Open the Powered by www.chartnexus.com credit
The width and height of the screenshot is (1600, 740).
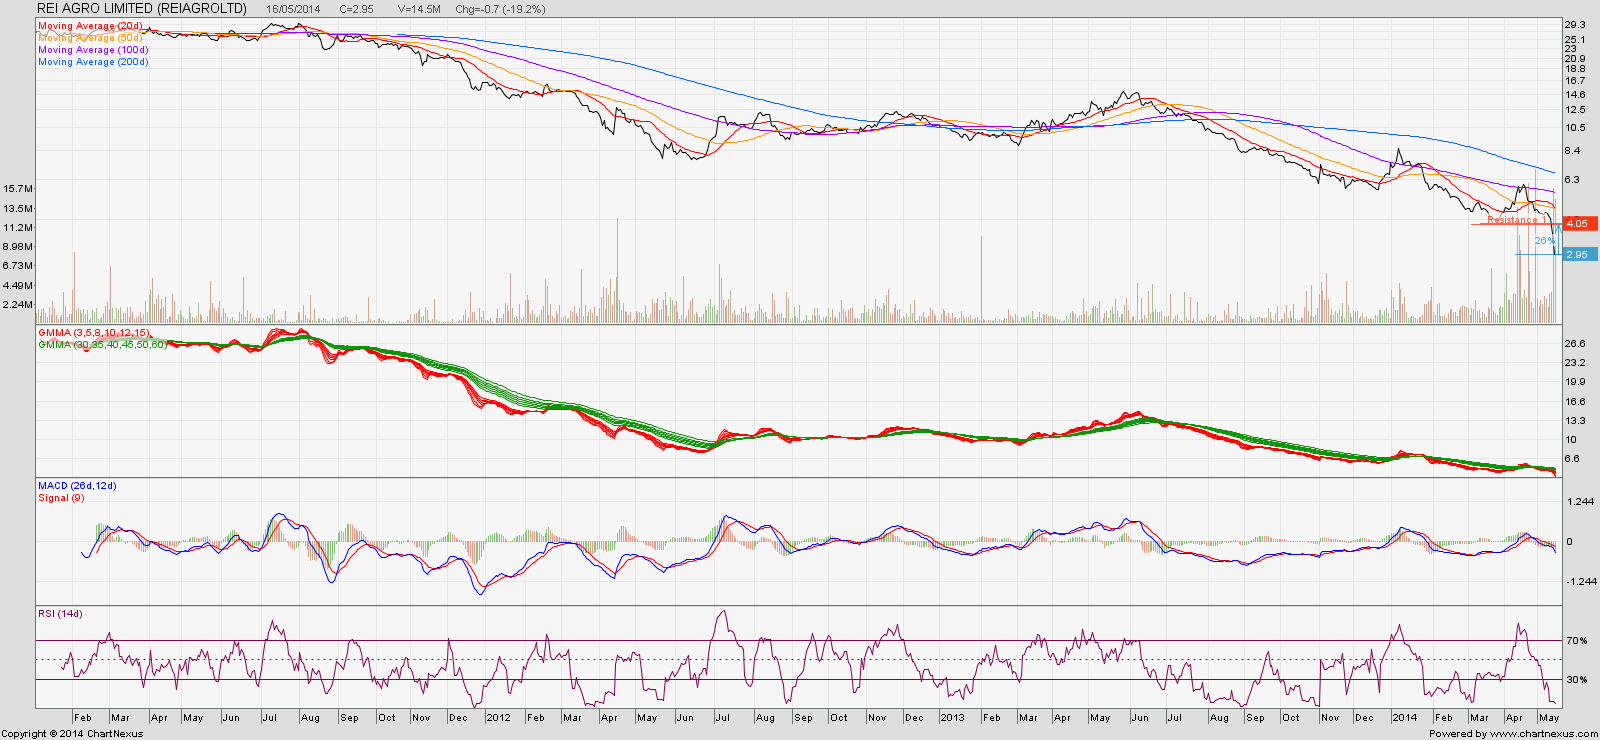click(1514, 734)
